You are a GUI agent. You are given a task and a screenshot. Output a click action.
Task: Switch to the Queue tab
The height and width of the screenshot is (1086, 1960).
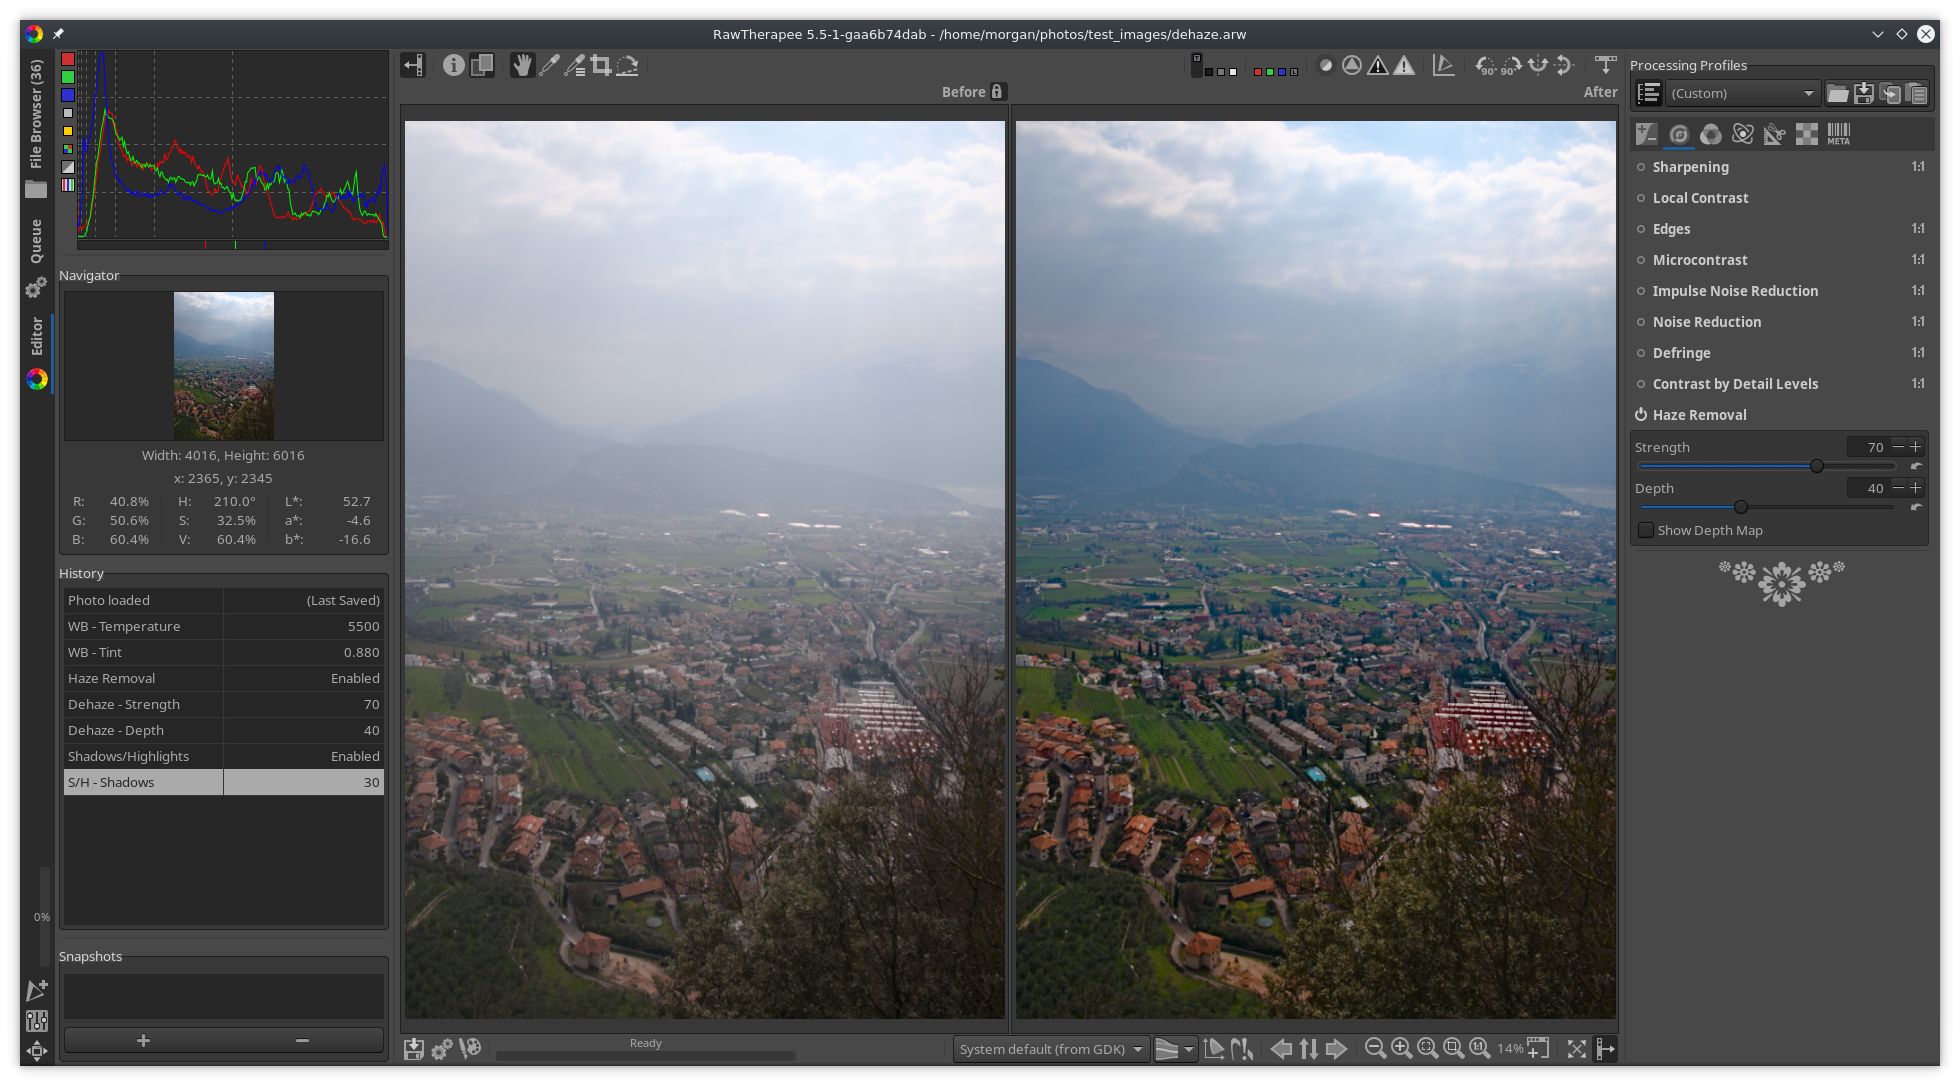36,242
